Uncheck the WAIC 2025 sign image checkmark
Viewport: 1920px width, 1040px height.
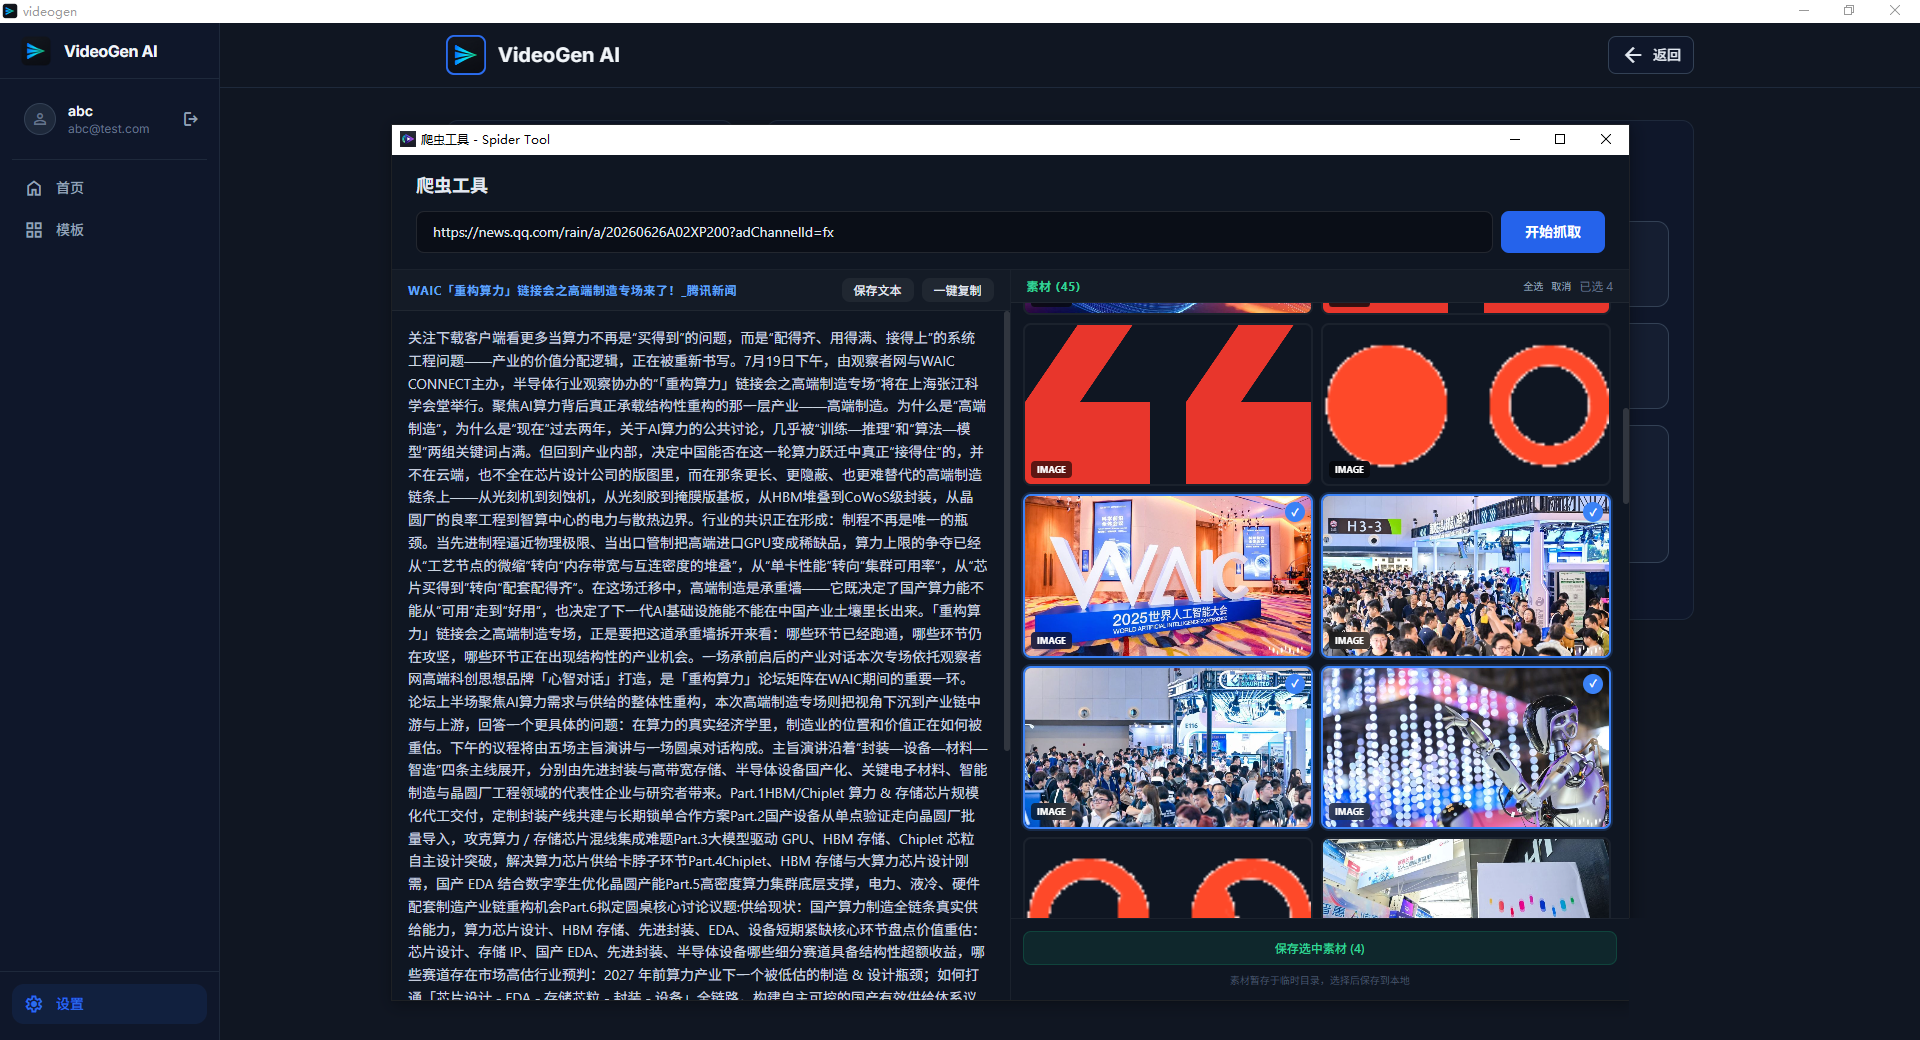point(1295,512)
